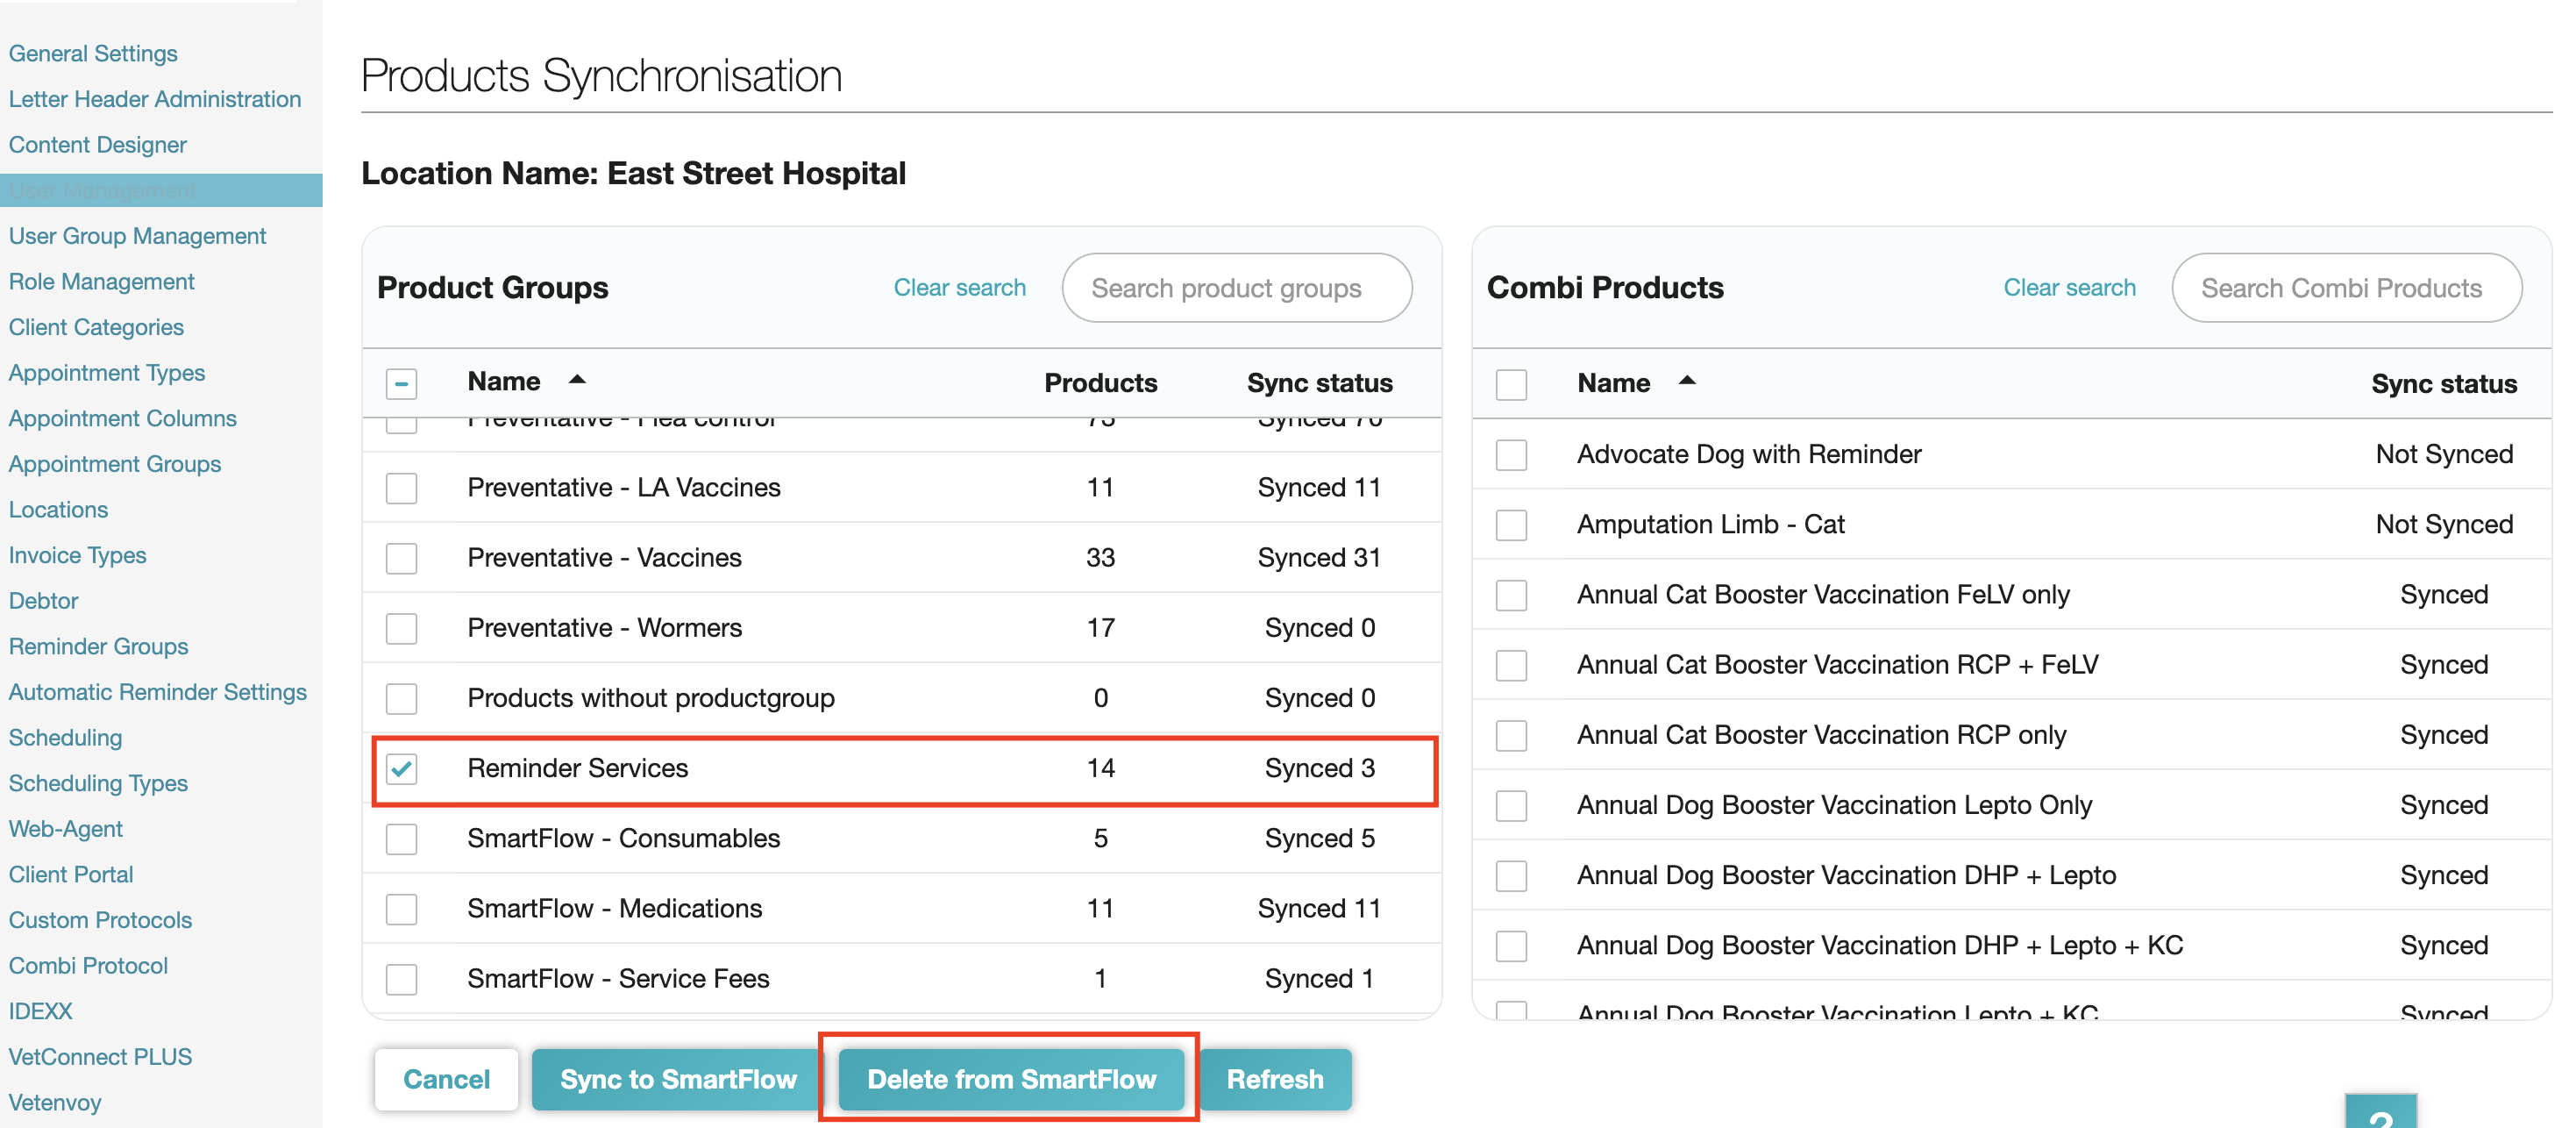Click Delete from SmartFlow button

(1011, 1079)
